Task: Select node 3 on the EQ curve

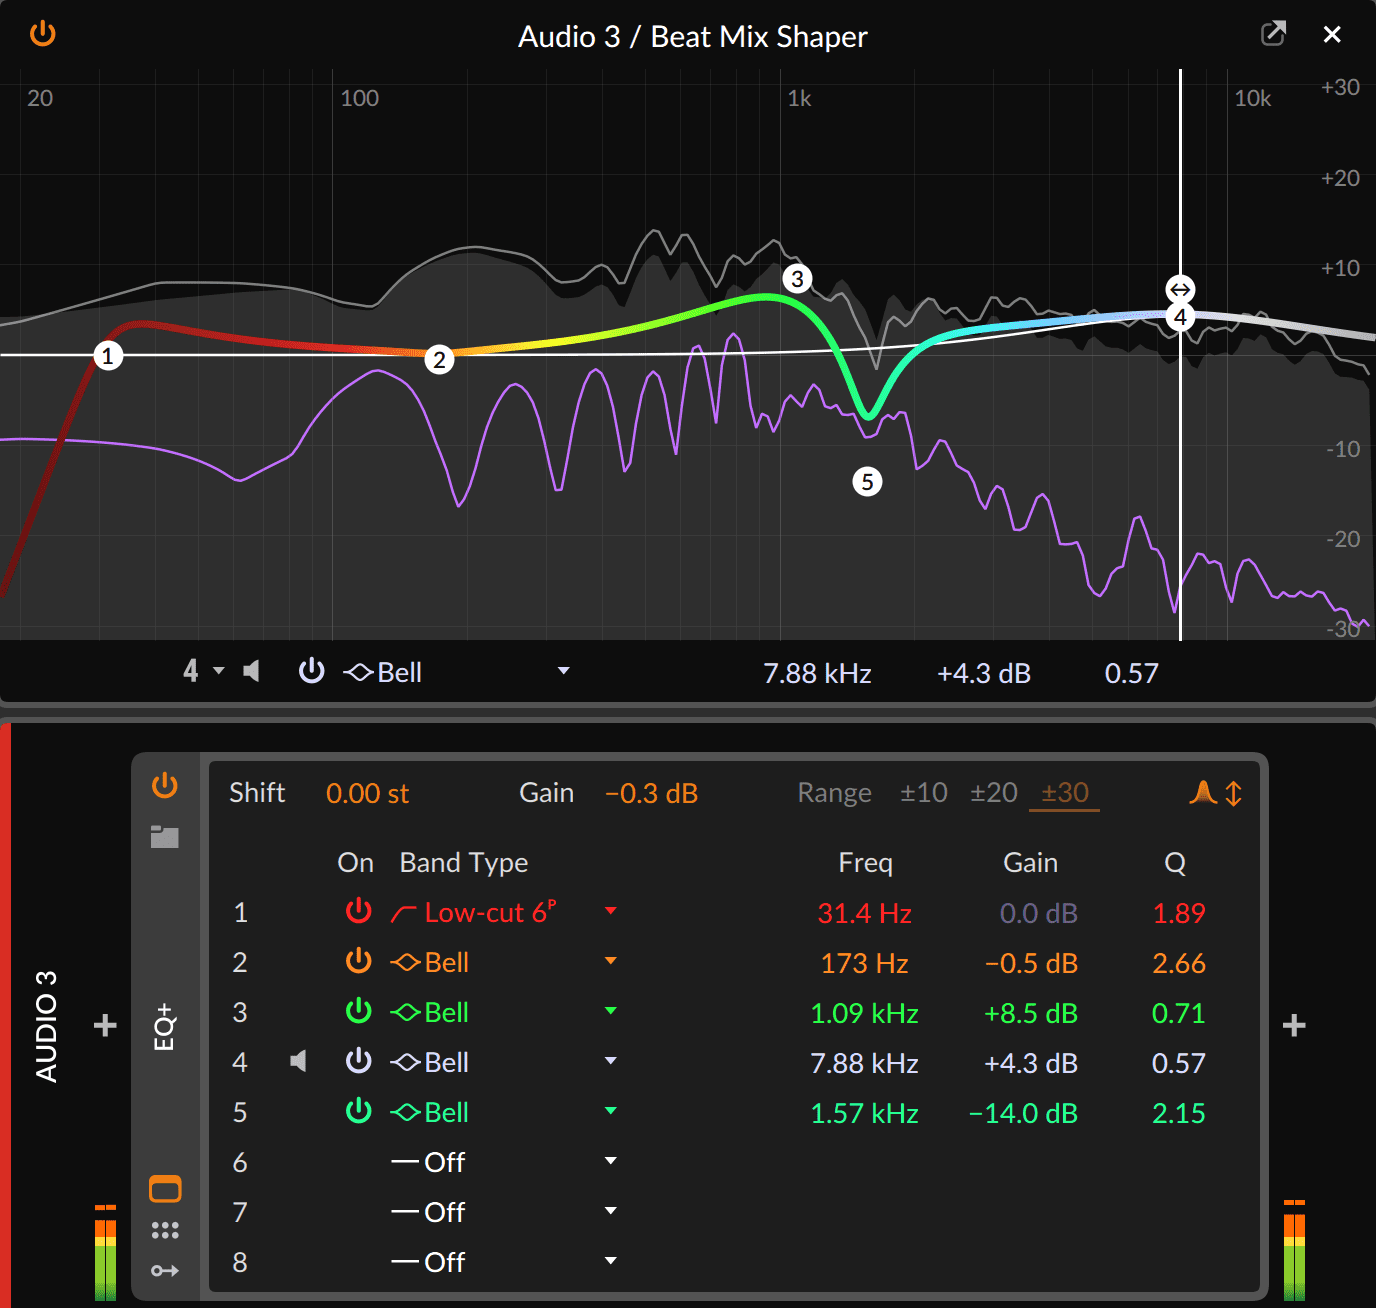Action: (x=797, y=280)
